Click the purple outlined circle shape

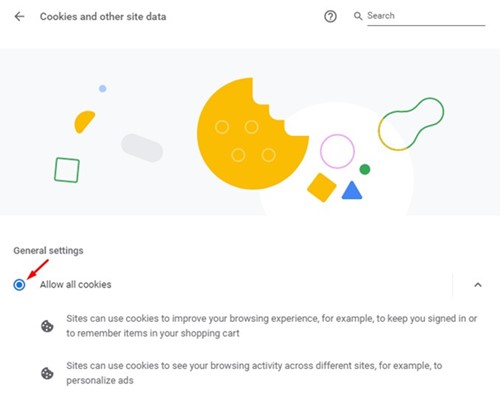pyautogui.click(x=337, y=151)
